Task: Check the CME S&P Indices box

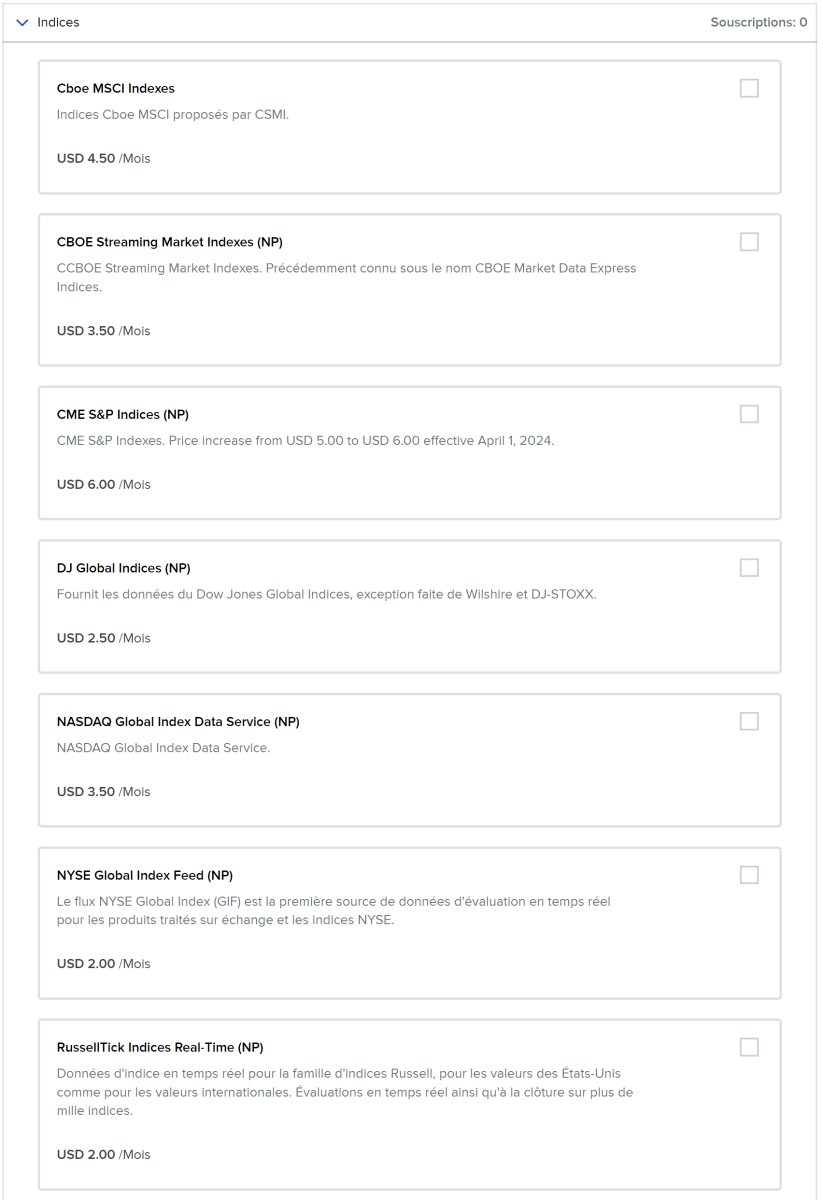Action: tap(749, 414)
